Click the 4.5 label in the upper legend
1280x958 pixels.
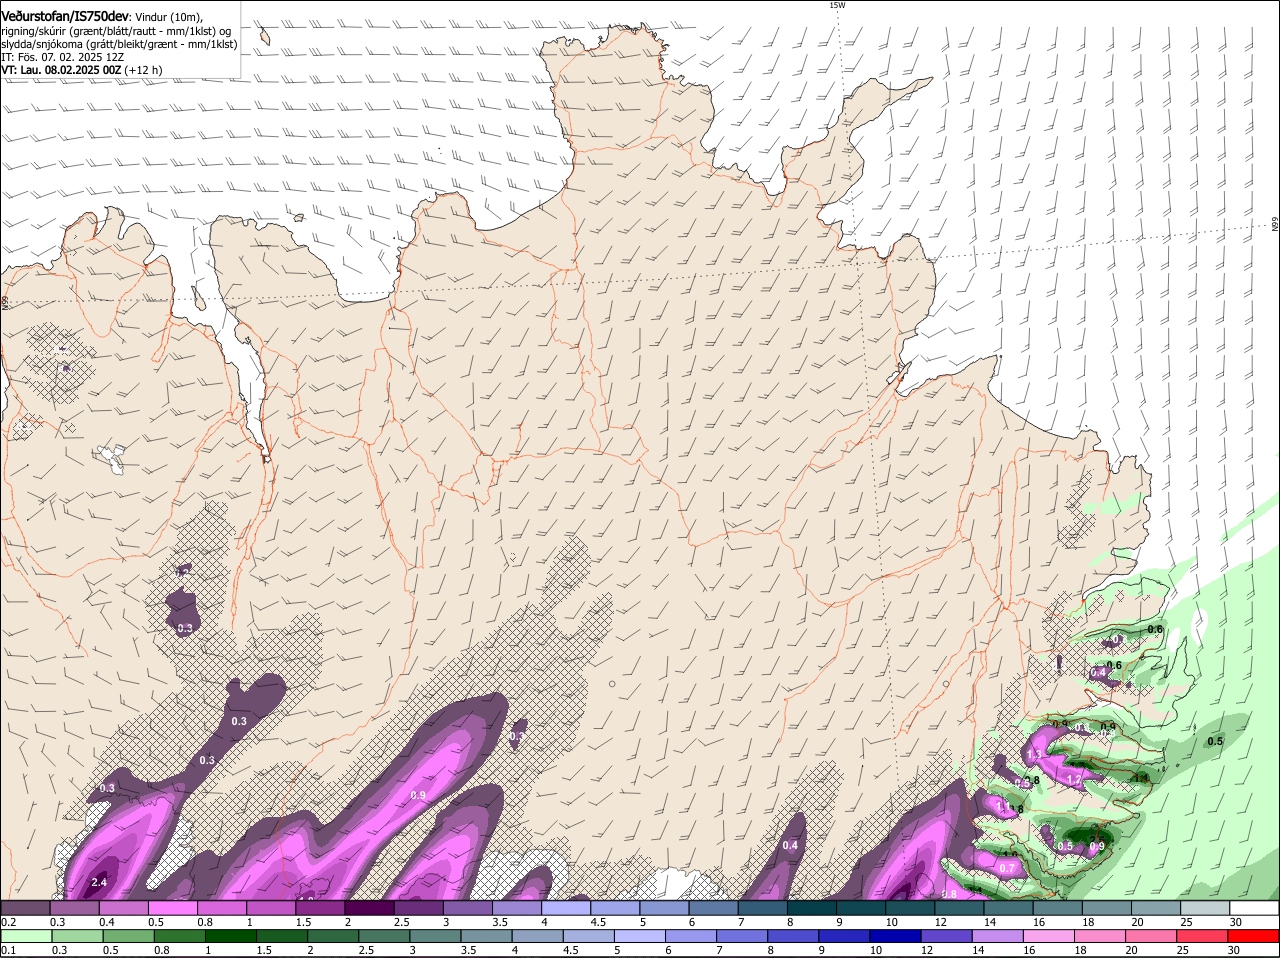click(599, 922)
